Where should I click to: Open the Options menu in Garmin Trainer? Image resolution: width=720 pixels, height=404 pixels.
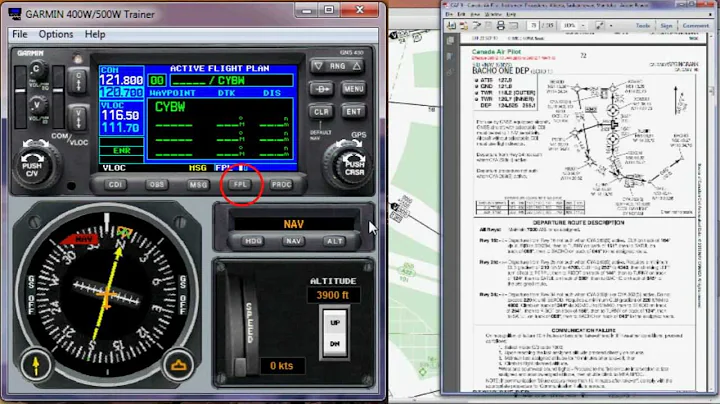pos(56,34)
